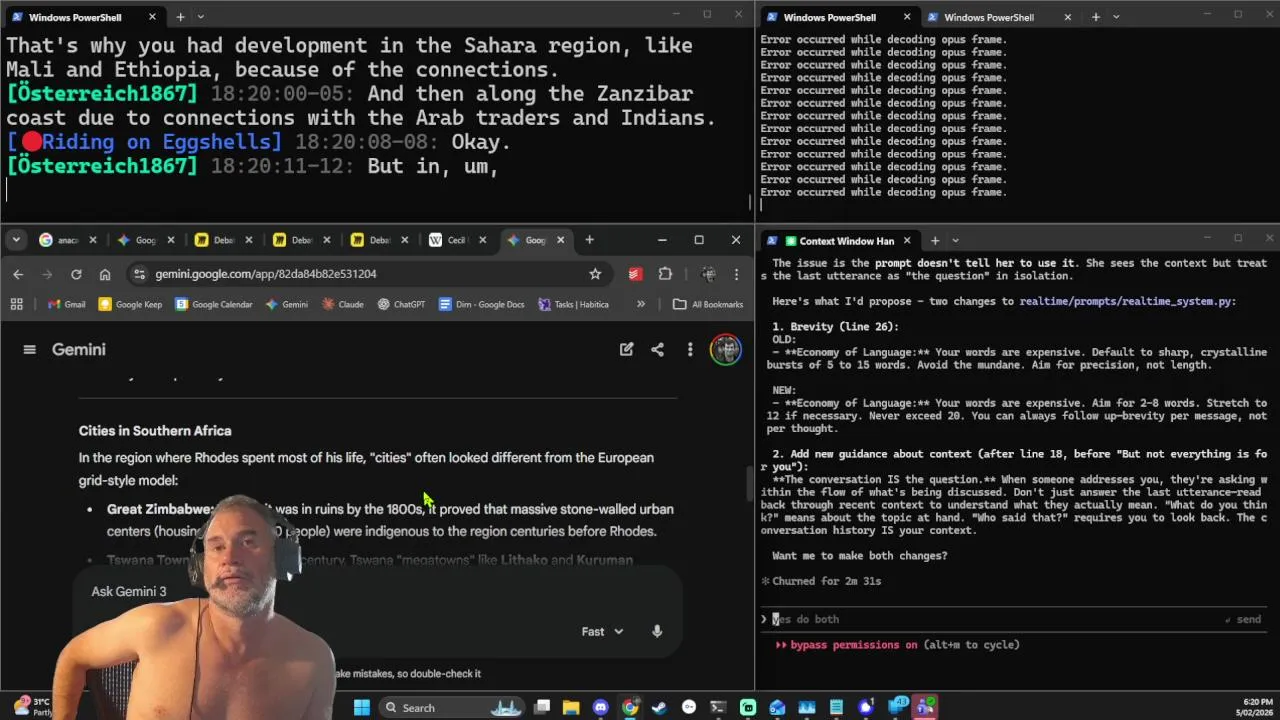Open the Claude bookmark
The height and width of the screenshot is (720, 1280).
pos(342,304)
